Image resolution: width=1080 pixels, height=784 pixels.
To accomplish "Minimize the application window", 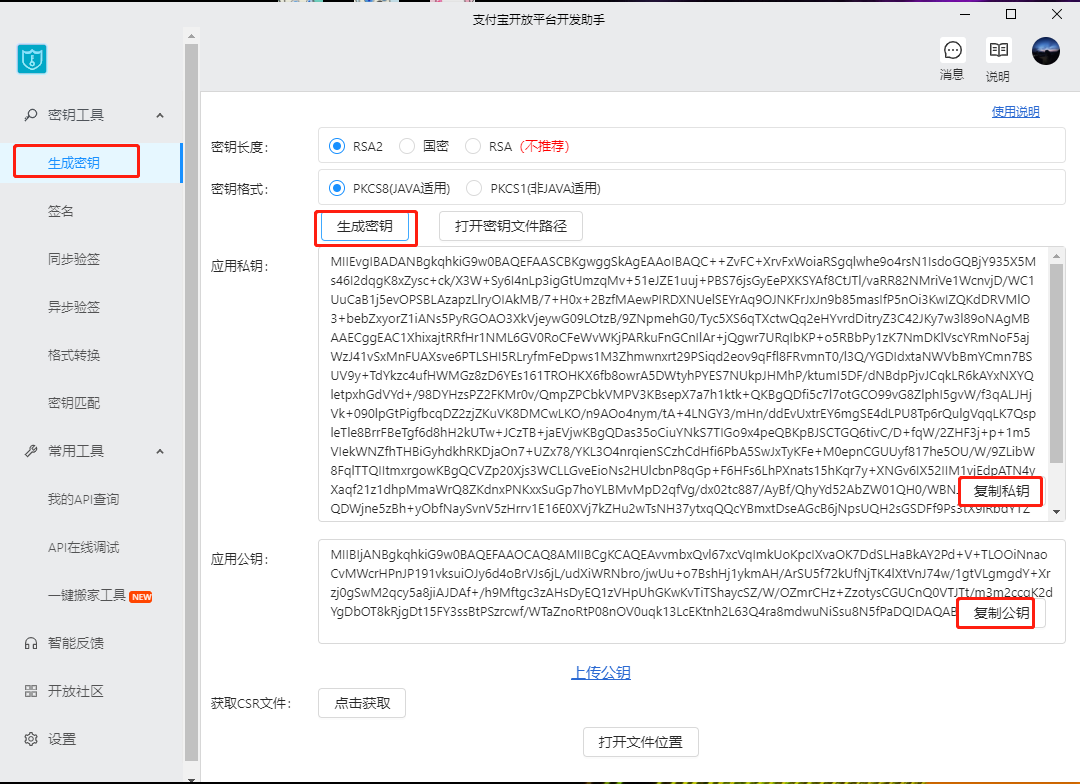I will (x=965, y=14).
